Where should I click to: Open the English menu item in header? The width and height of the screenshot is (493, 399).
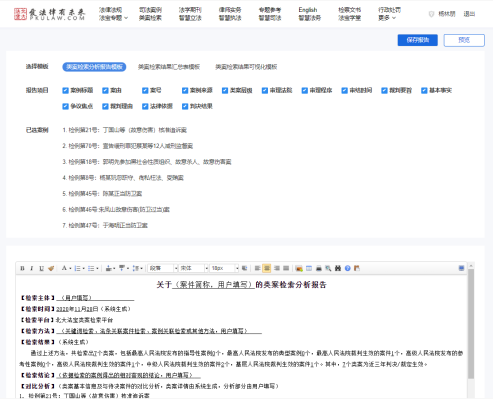coord(308,10)
